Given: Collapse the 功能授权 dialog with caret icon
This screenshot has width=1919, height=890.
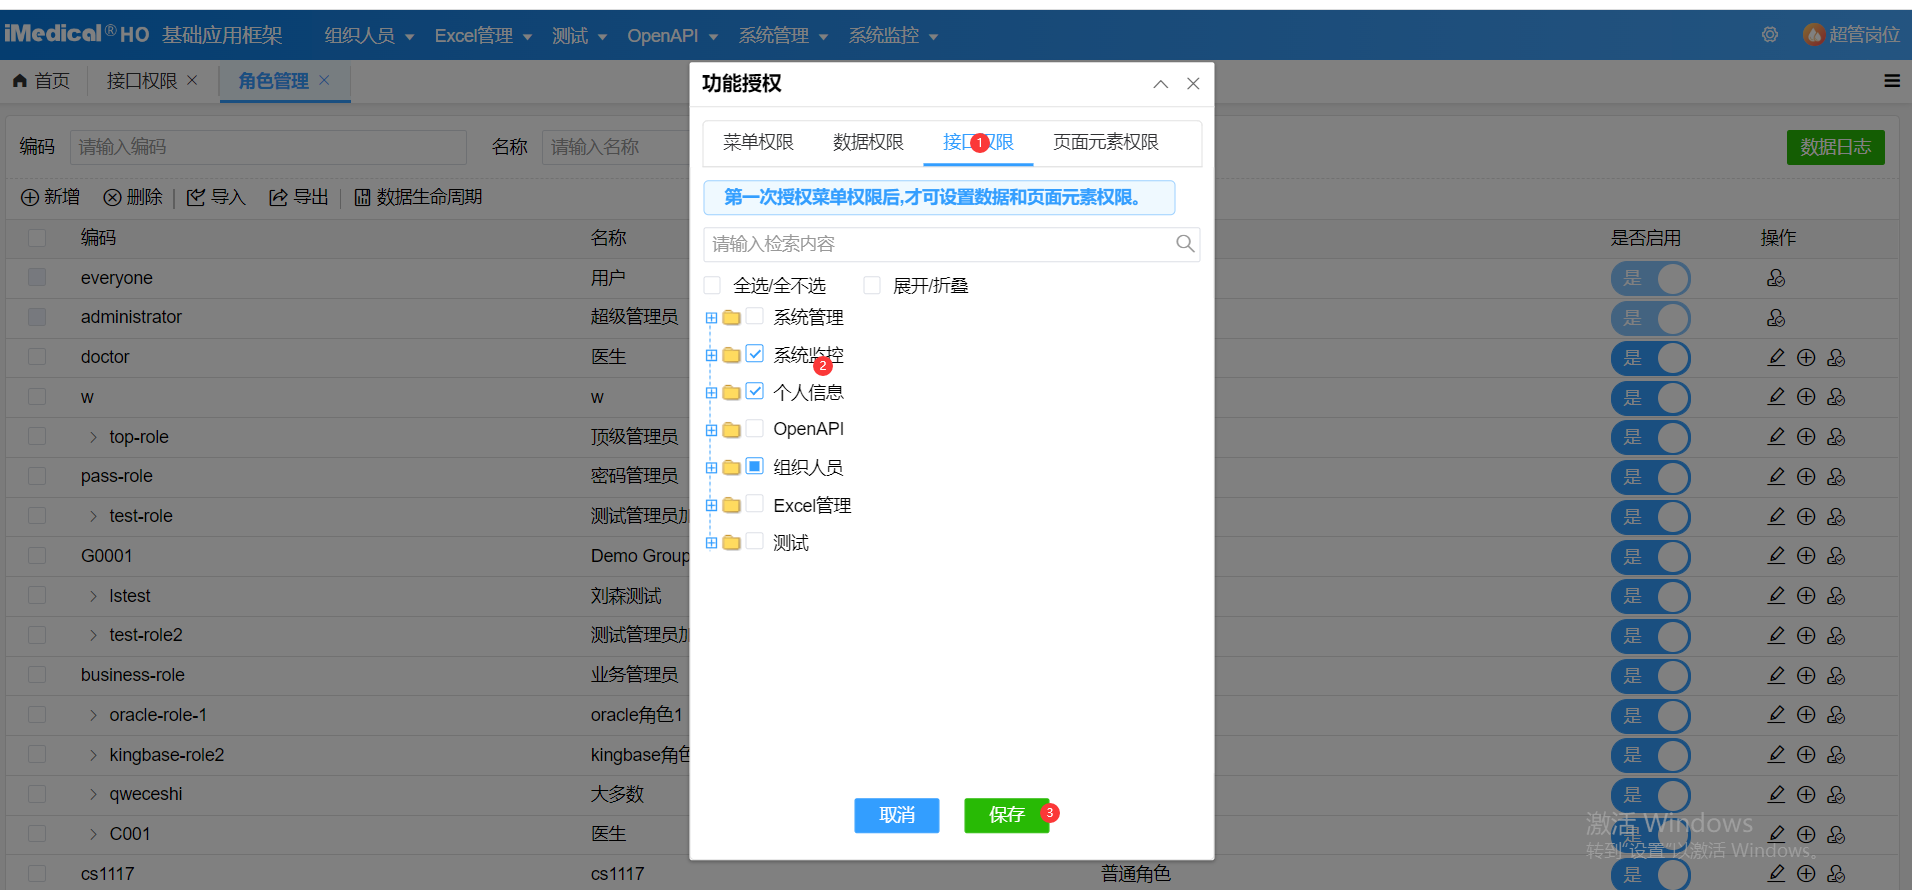Looking at the screenshot, I should [x=1160, y=84].
